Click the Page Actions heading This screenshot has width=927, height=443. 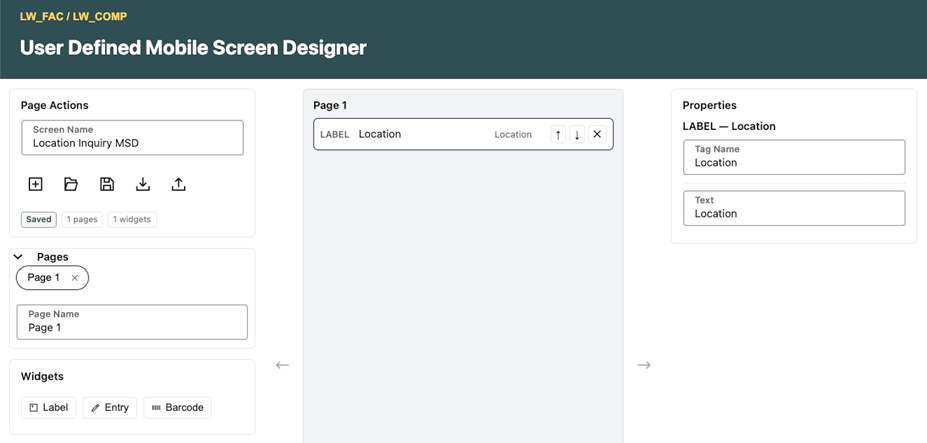tap(54, 105)
